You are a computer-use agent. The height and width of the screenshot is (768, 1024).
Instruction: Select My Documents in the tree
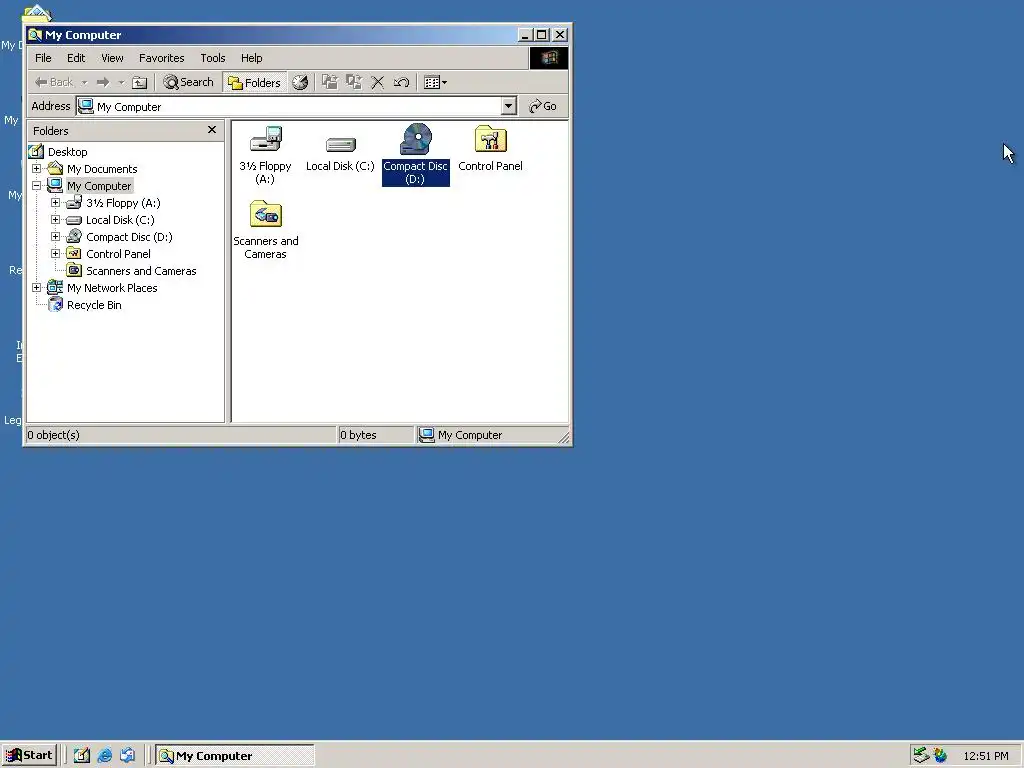tap(102, 169)
